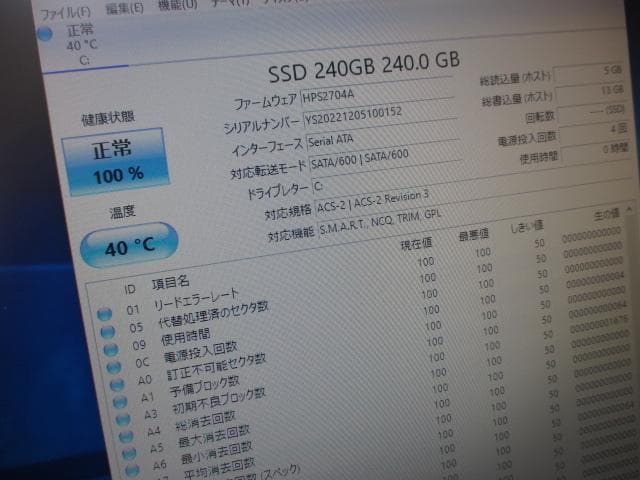Click the scrollbar up arrow of the SMART list
Viewport: 640px width, 480px height.
pos(629,209)
